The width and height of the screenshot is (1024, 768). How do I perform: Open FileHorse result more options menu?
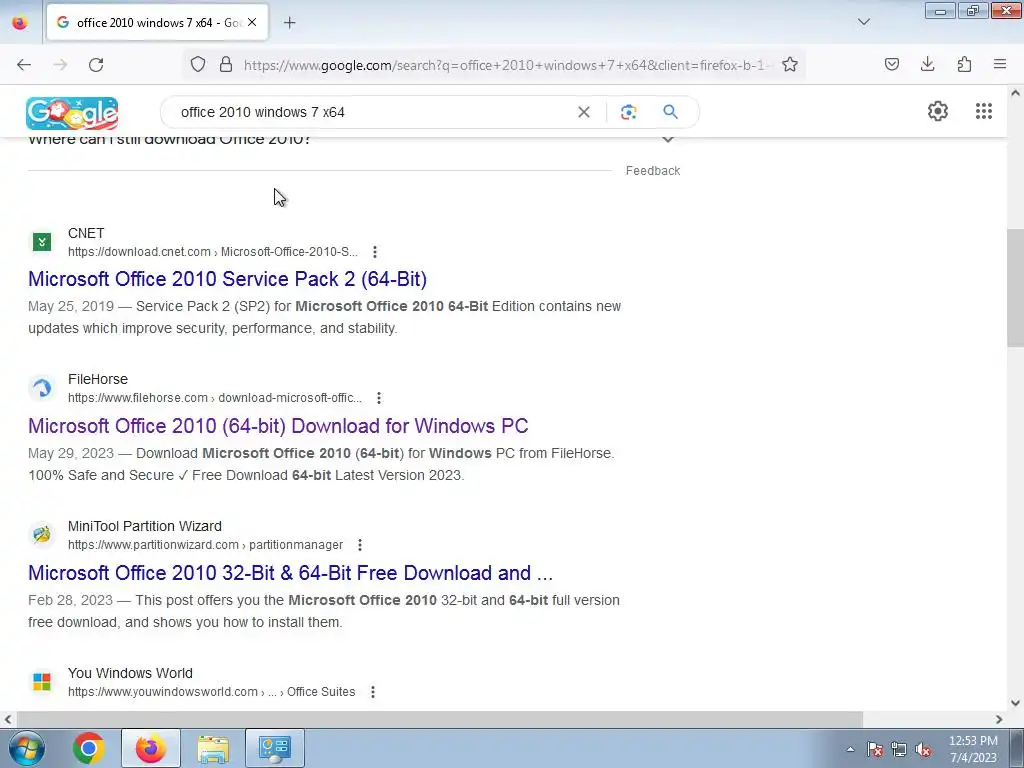(x=379, y=398)
